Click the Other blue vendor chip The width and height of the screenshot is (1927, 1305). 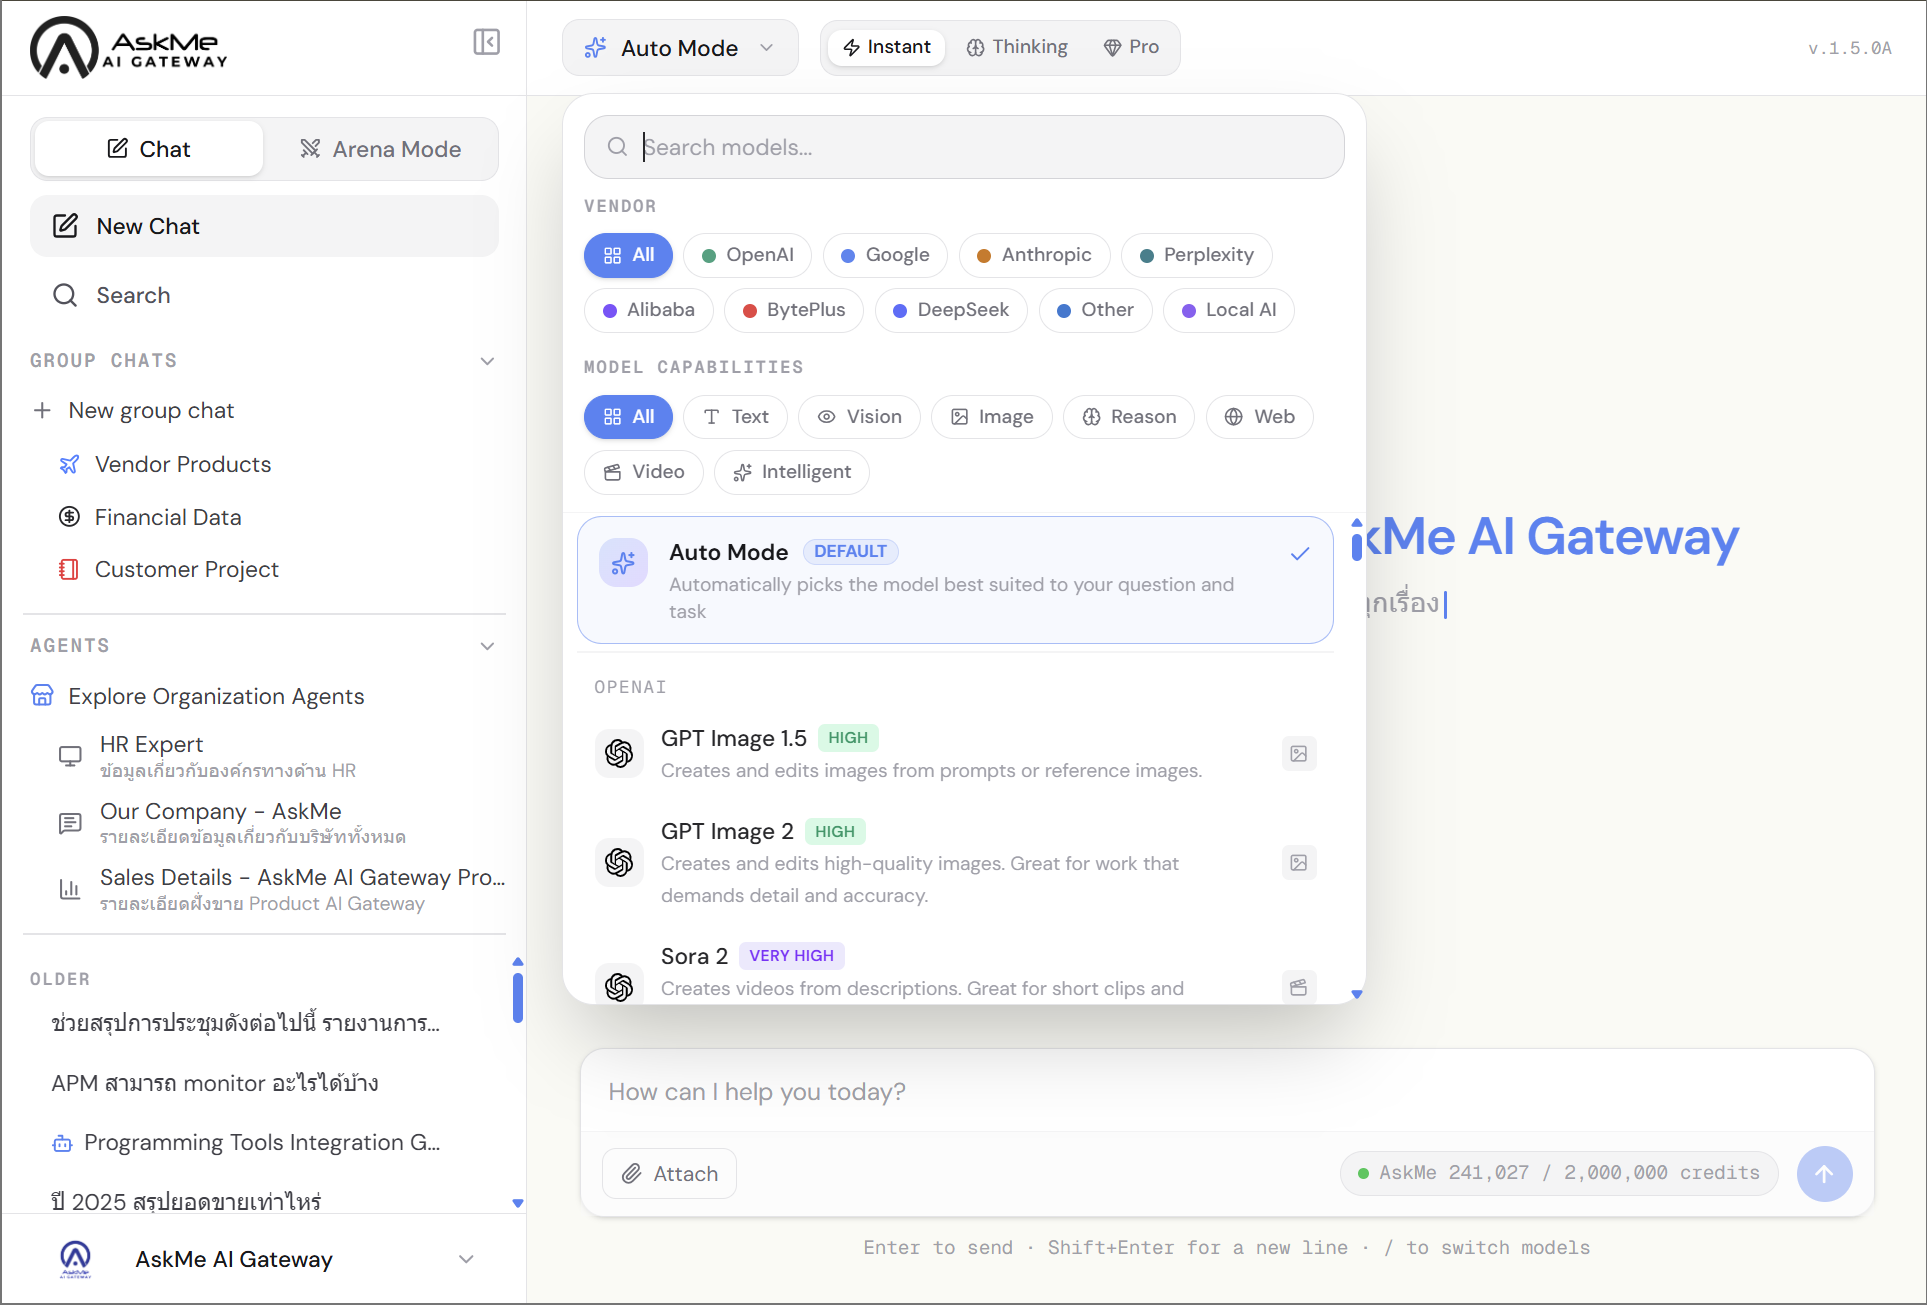click(1095, 310)
